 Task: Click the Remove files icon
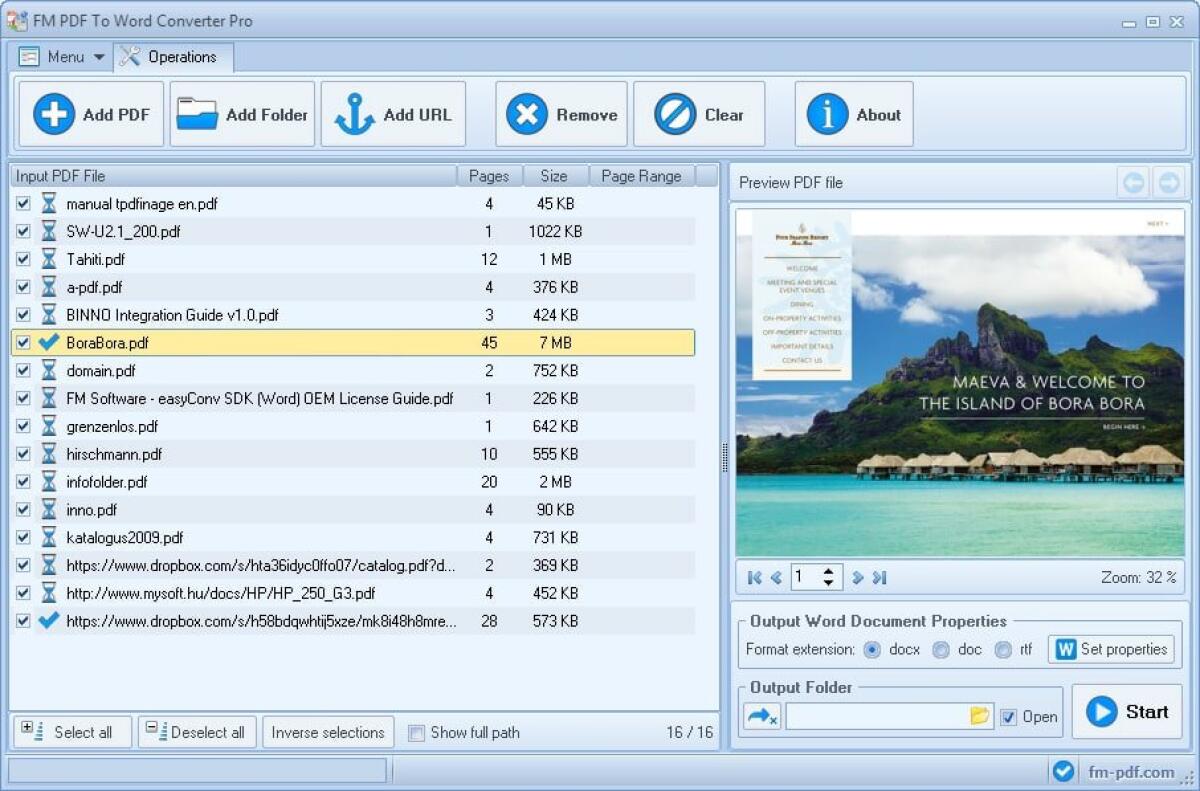(x=527, y=113)
